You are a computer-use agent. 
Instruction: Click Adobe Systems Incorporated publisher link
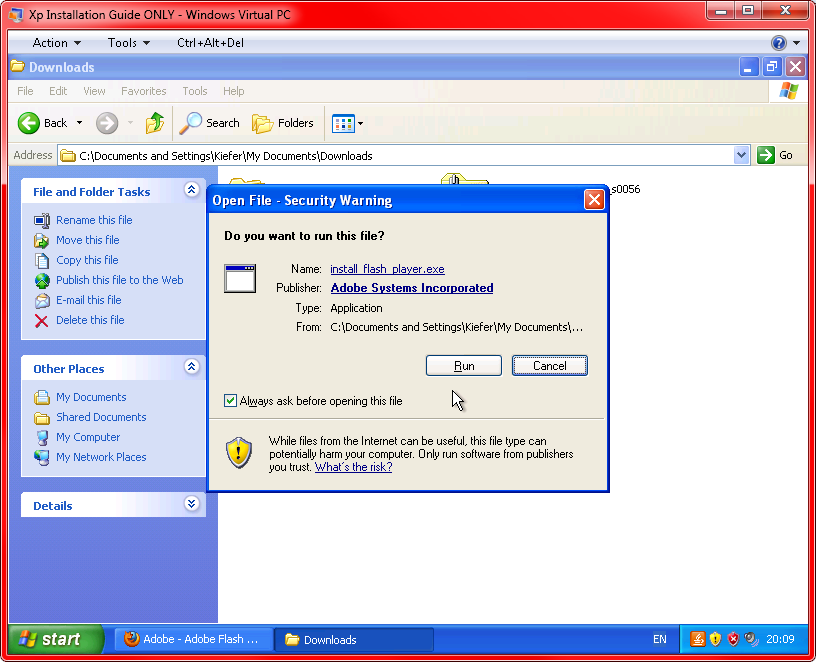tap(412, 288)
